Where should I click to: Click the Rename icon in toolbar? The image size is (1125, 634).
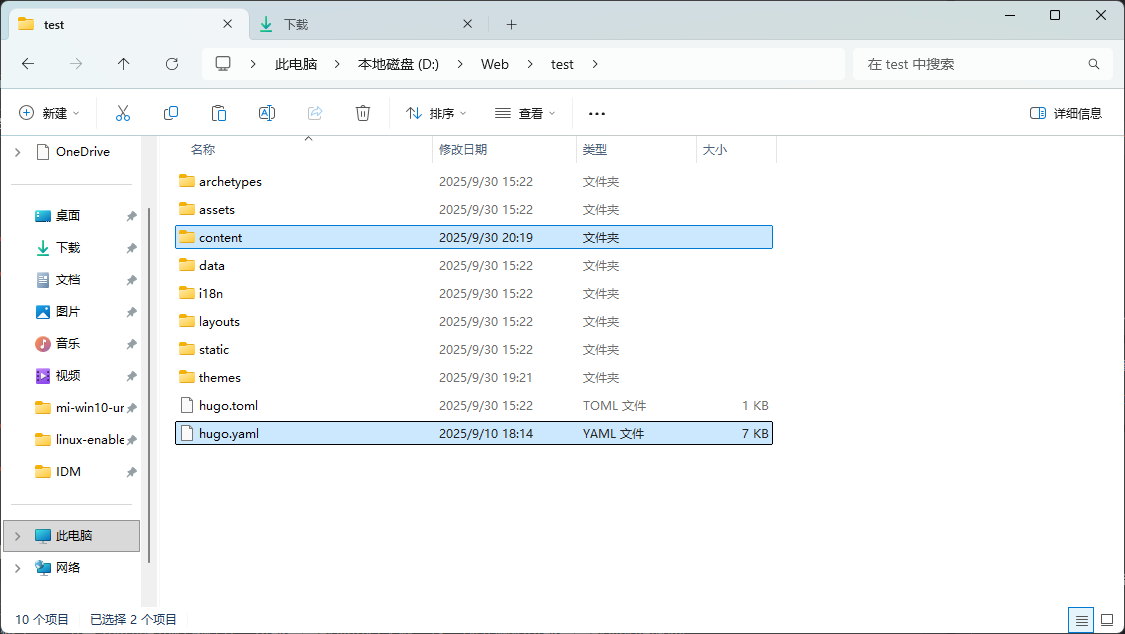[x=267, y=113]
